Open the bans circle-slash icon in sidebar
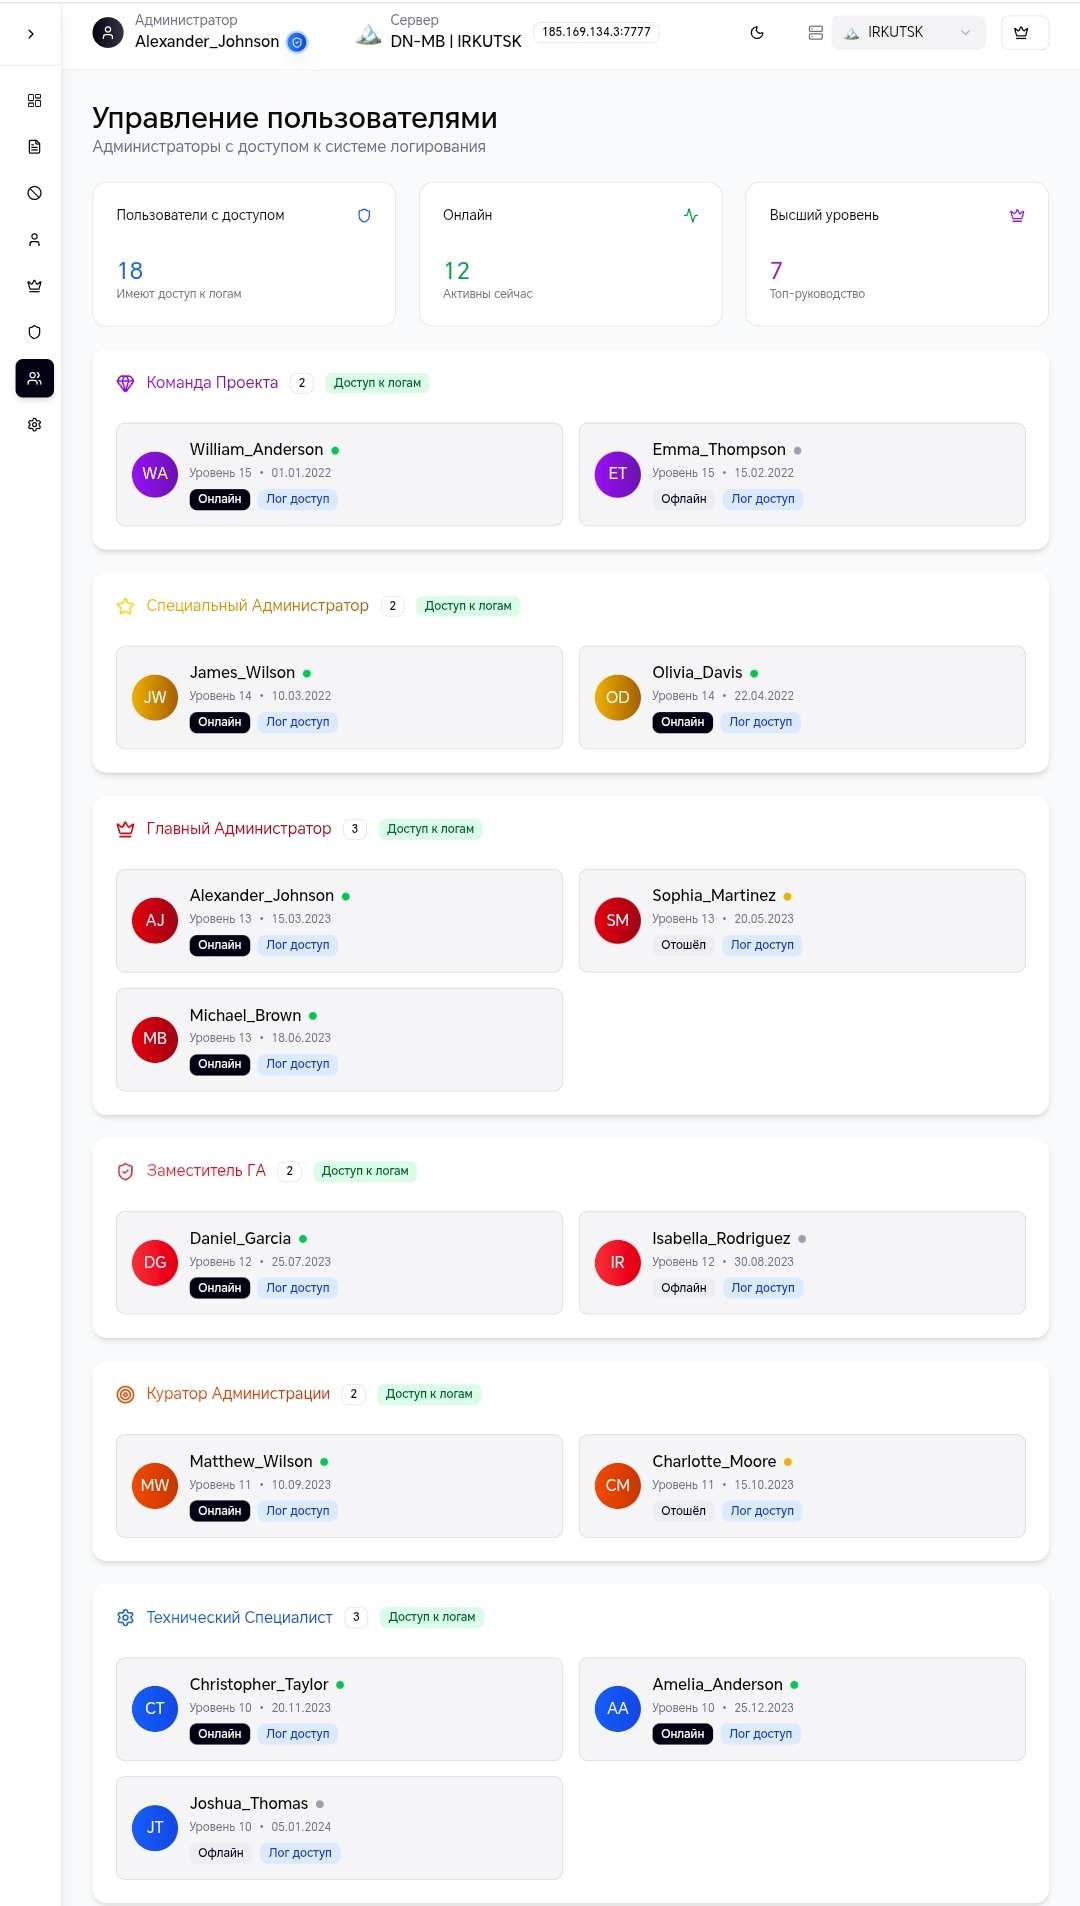This screenshot has height=1906, width=1080. click(34, 193)
